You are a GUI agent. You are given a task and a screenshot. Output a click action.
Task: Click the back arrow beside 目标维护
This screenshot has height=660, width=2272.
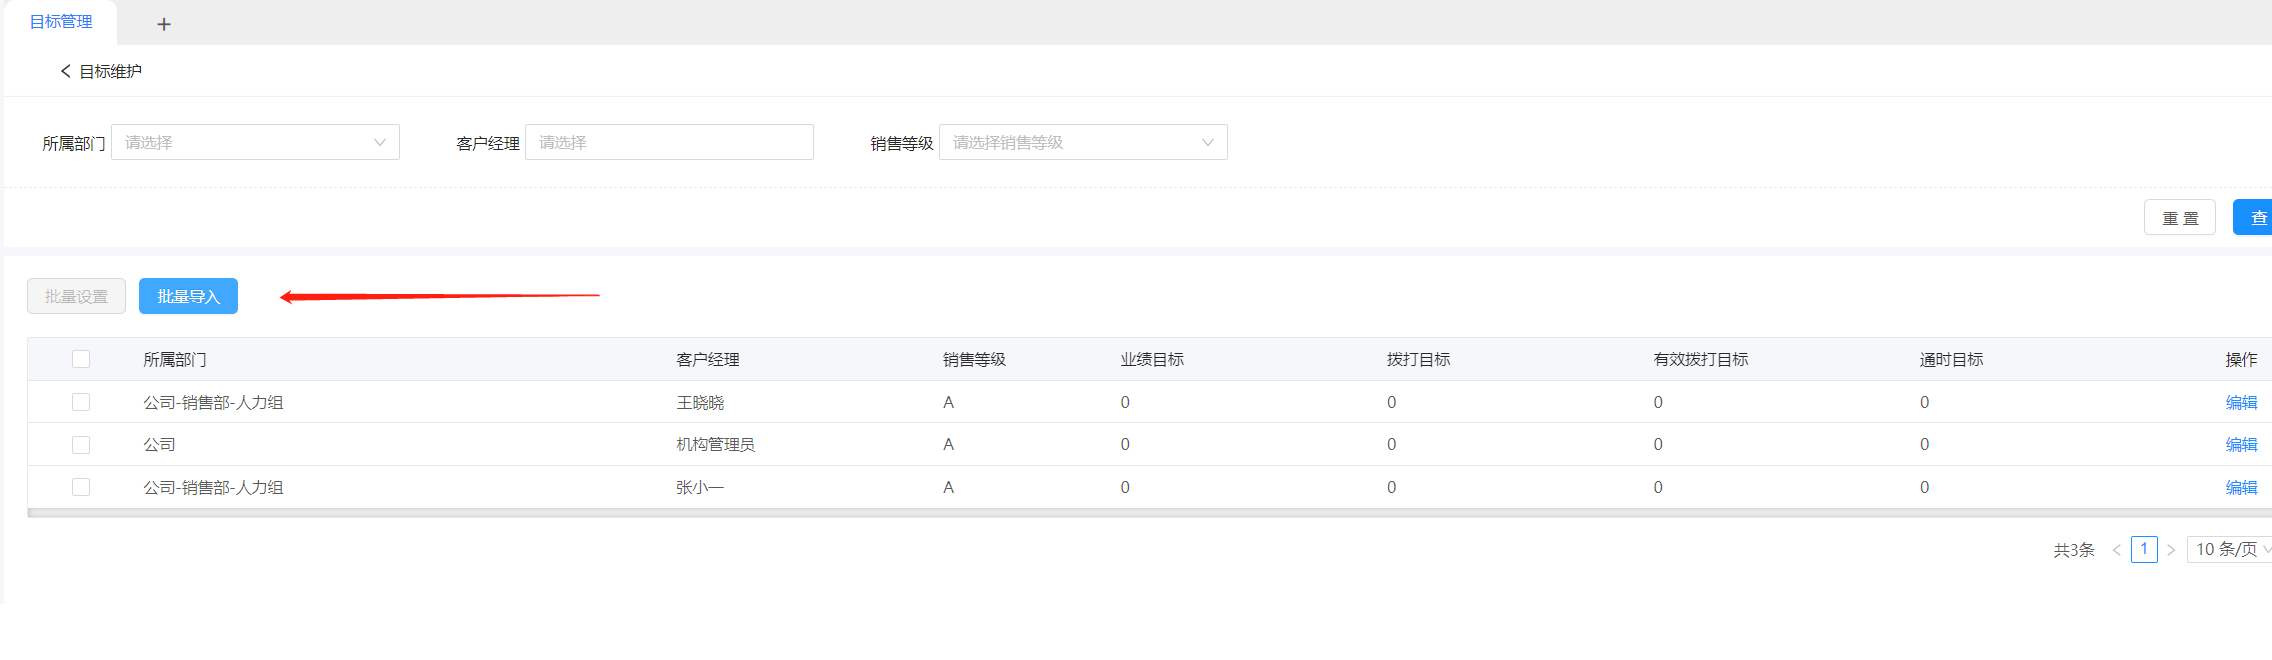(66, 71)
